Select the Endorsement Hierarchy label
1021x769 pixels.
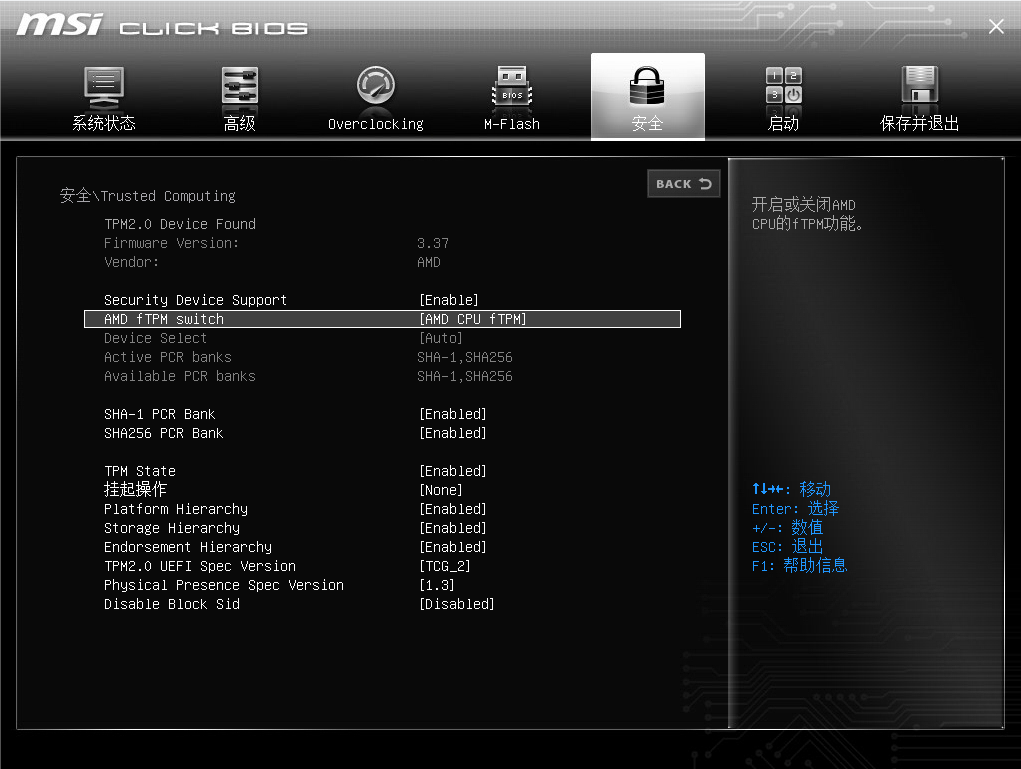coord(188,547)
